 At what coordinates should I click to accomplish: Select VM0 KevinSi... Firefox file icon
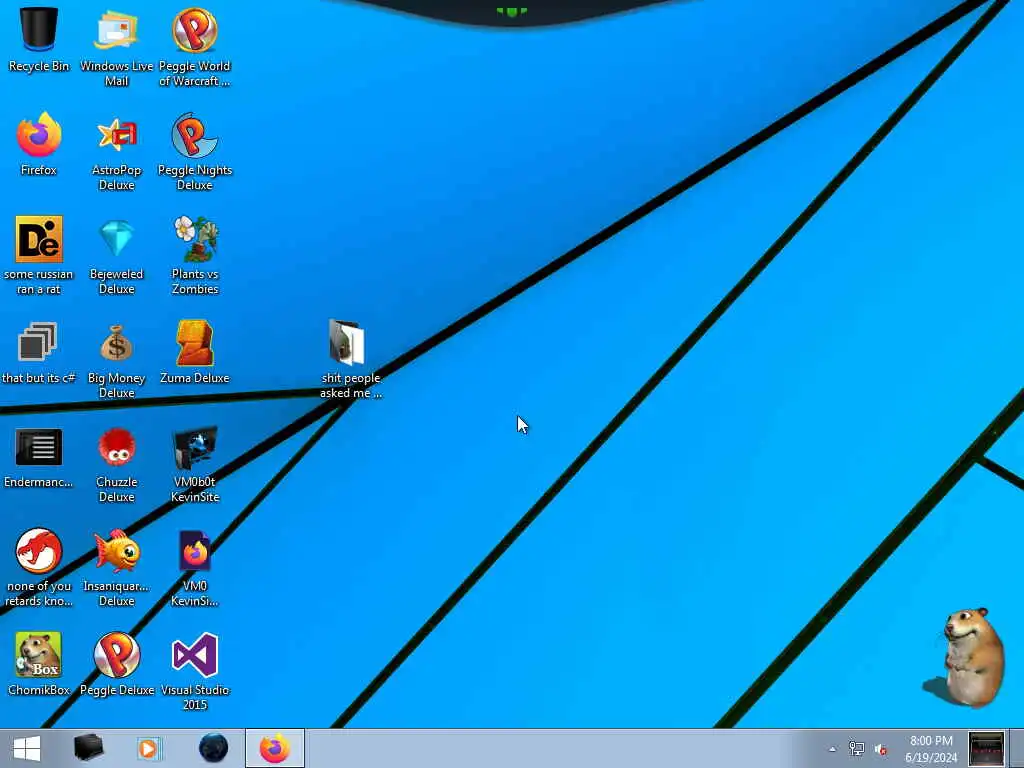195,567
